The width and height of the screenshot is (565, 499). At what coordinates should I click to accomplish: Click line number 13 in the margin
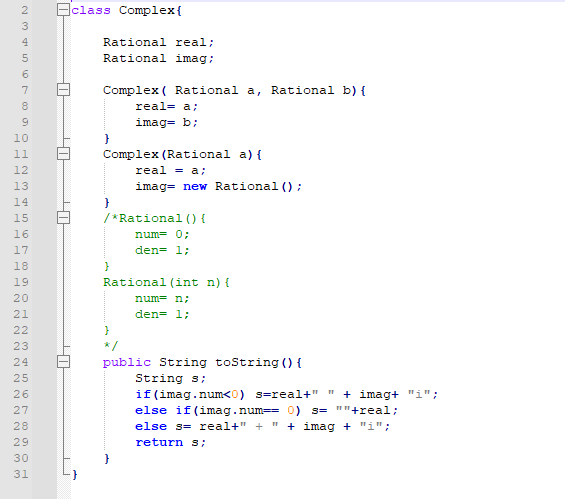click(x=21, y=186)
